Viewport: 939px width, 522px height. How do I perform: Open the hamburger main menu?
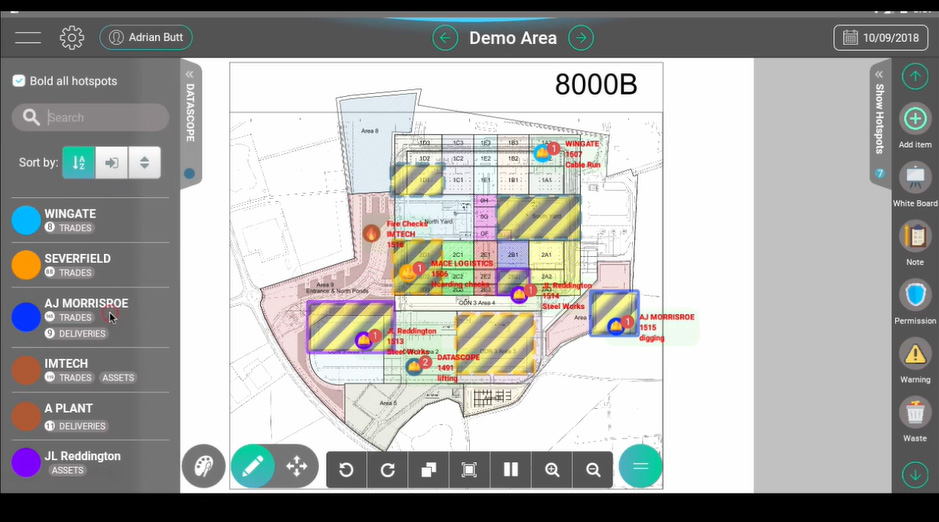(28, 38)
